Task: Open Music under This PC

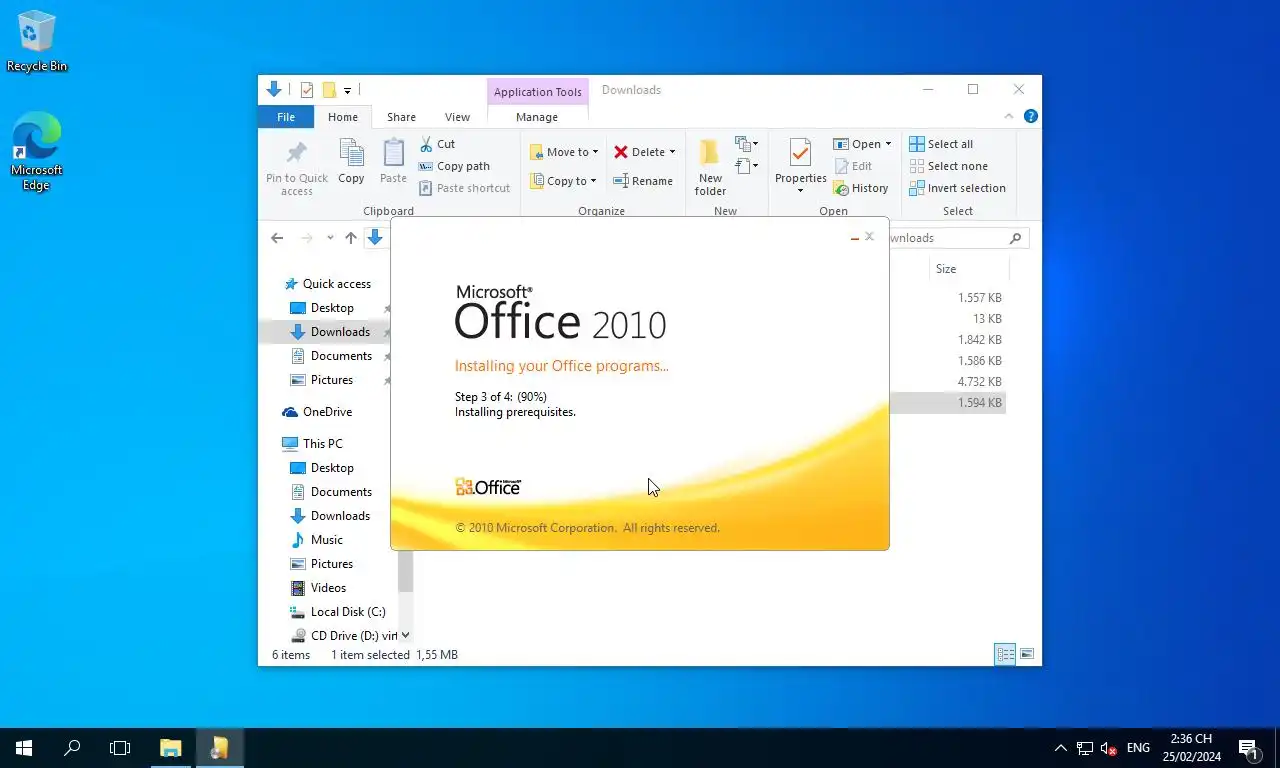Action: click(326, 540)
